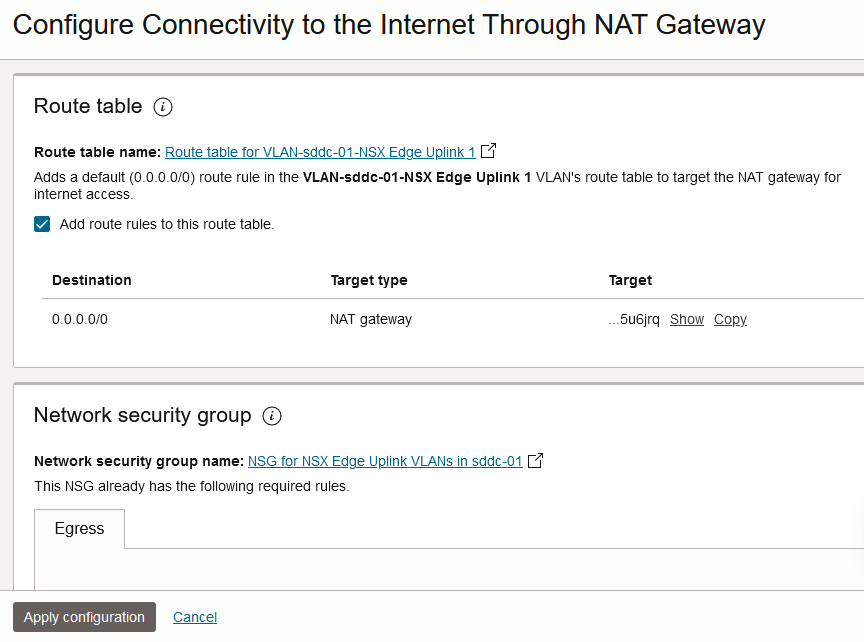Image resolution: width=864 pixels, height=642 pixels.
Task: Select the 0.0.0.0/0 destination cell
Action: (81, 319)
